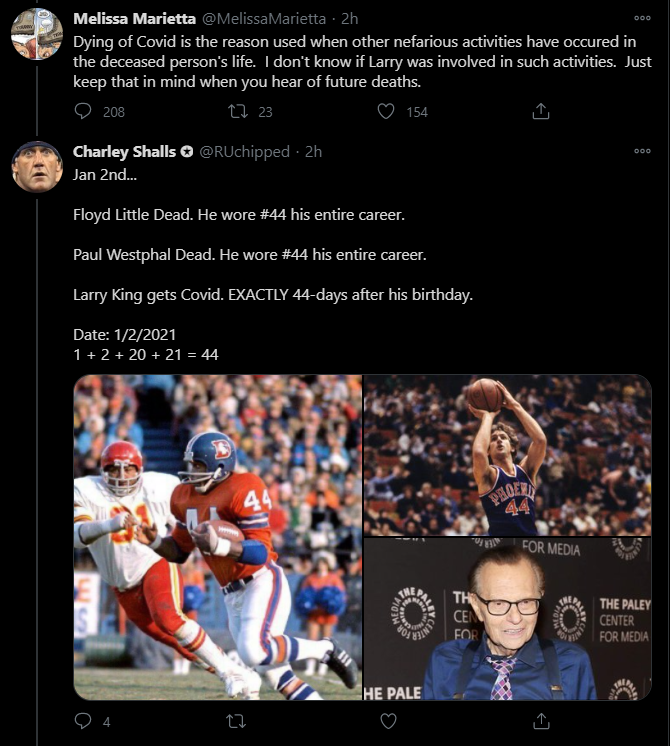Open the Floyd Little football photo

pyautogui.click(x=218, y=537)
